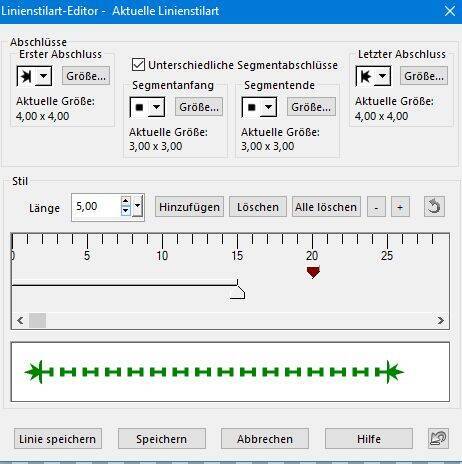
Task: Expand the Länge value dropdown arrow
Action: click(137, 206)
